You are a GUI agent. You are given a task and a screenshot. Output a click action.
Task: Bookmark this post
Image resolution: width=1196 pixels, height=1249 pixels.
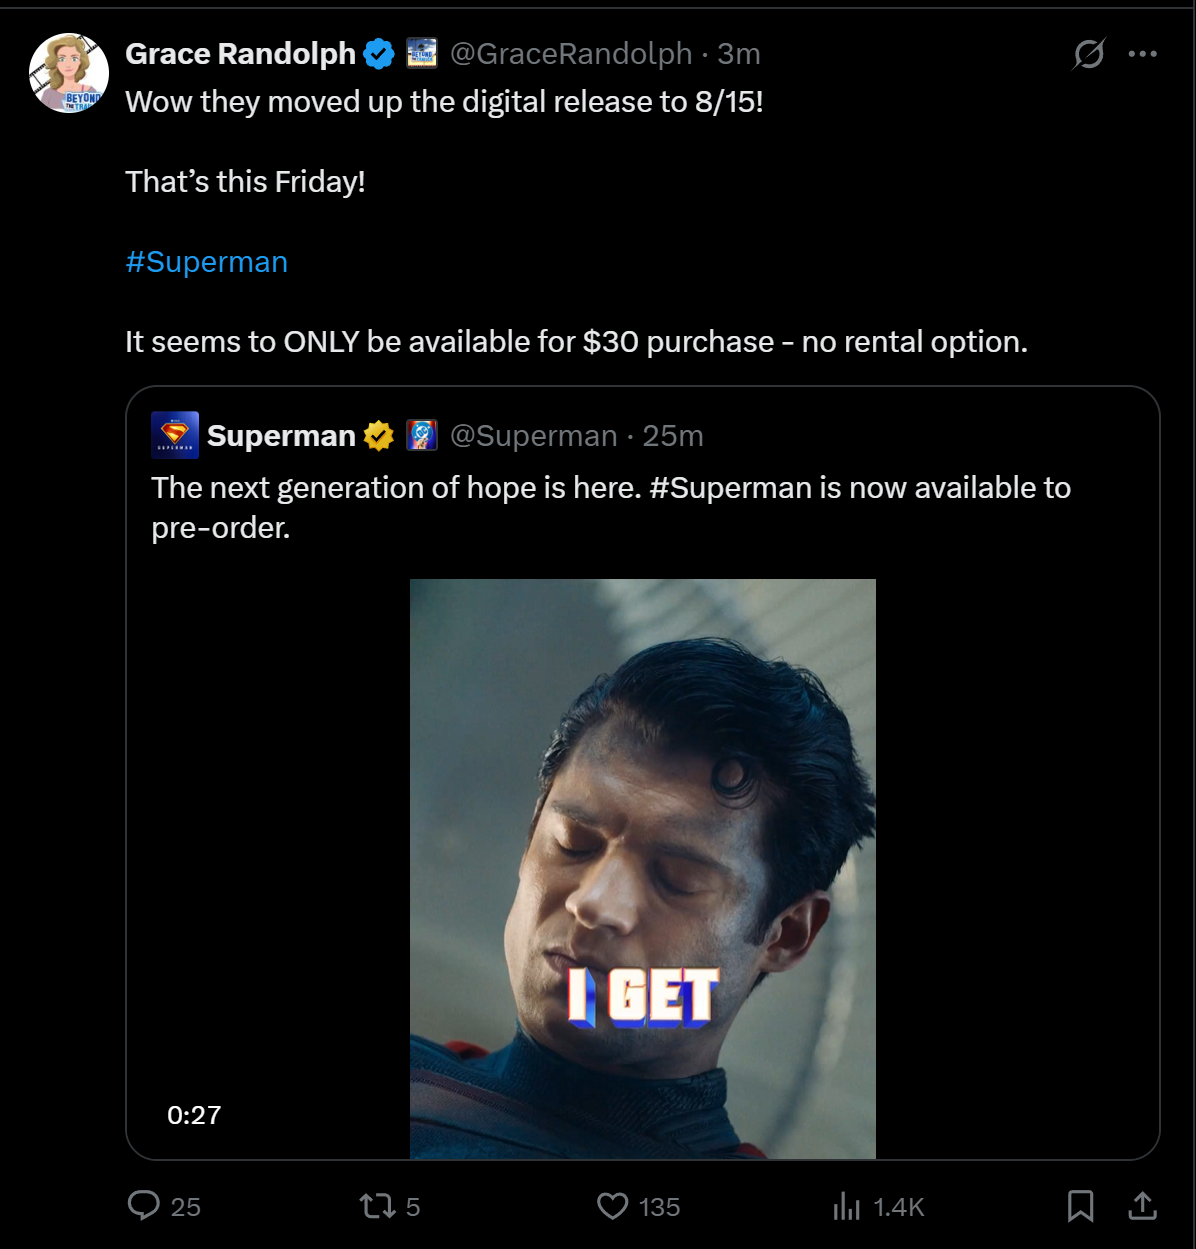(1080, 1206)
